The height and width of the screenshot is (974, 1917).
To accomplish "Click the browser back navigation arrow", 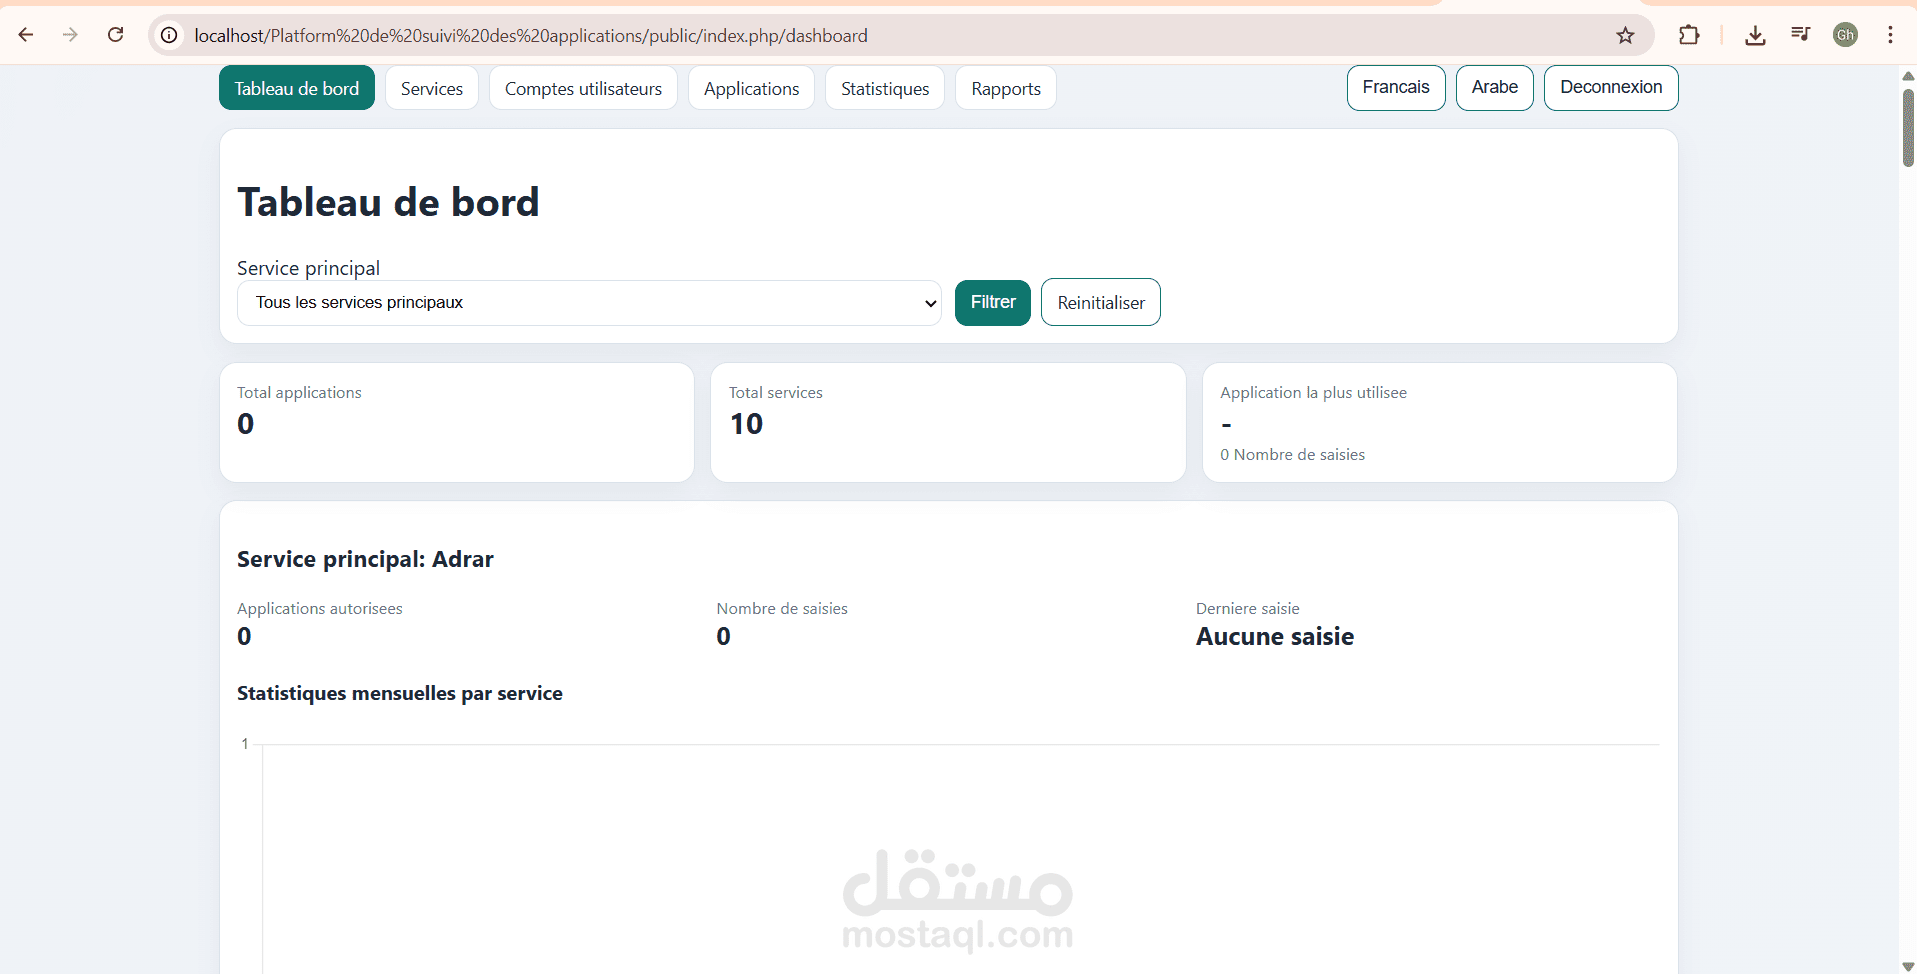I will (25, 35).
